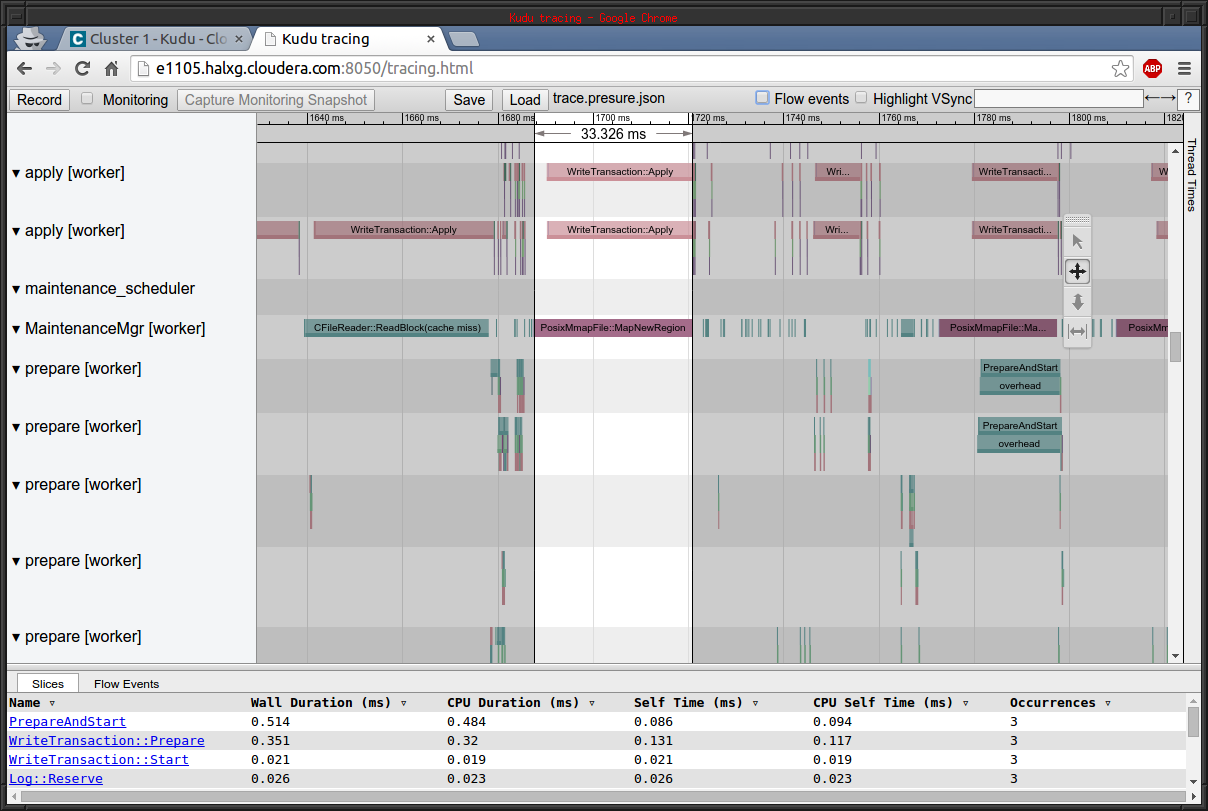Switch to the Flow Events tab
Image resolution: width=1208 pixels, height=811 pixels.
126,684
